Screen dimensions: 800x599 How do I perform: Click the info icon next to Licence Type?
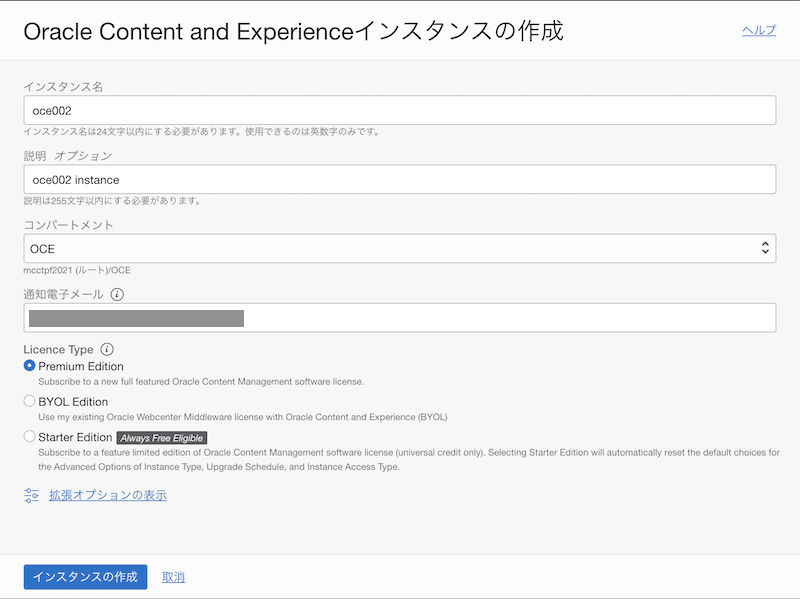[x=107, y=350]
